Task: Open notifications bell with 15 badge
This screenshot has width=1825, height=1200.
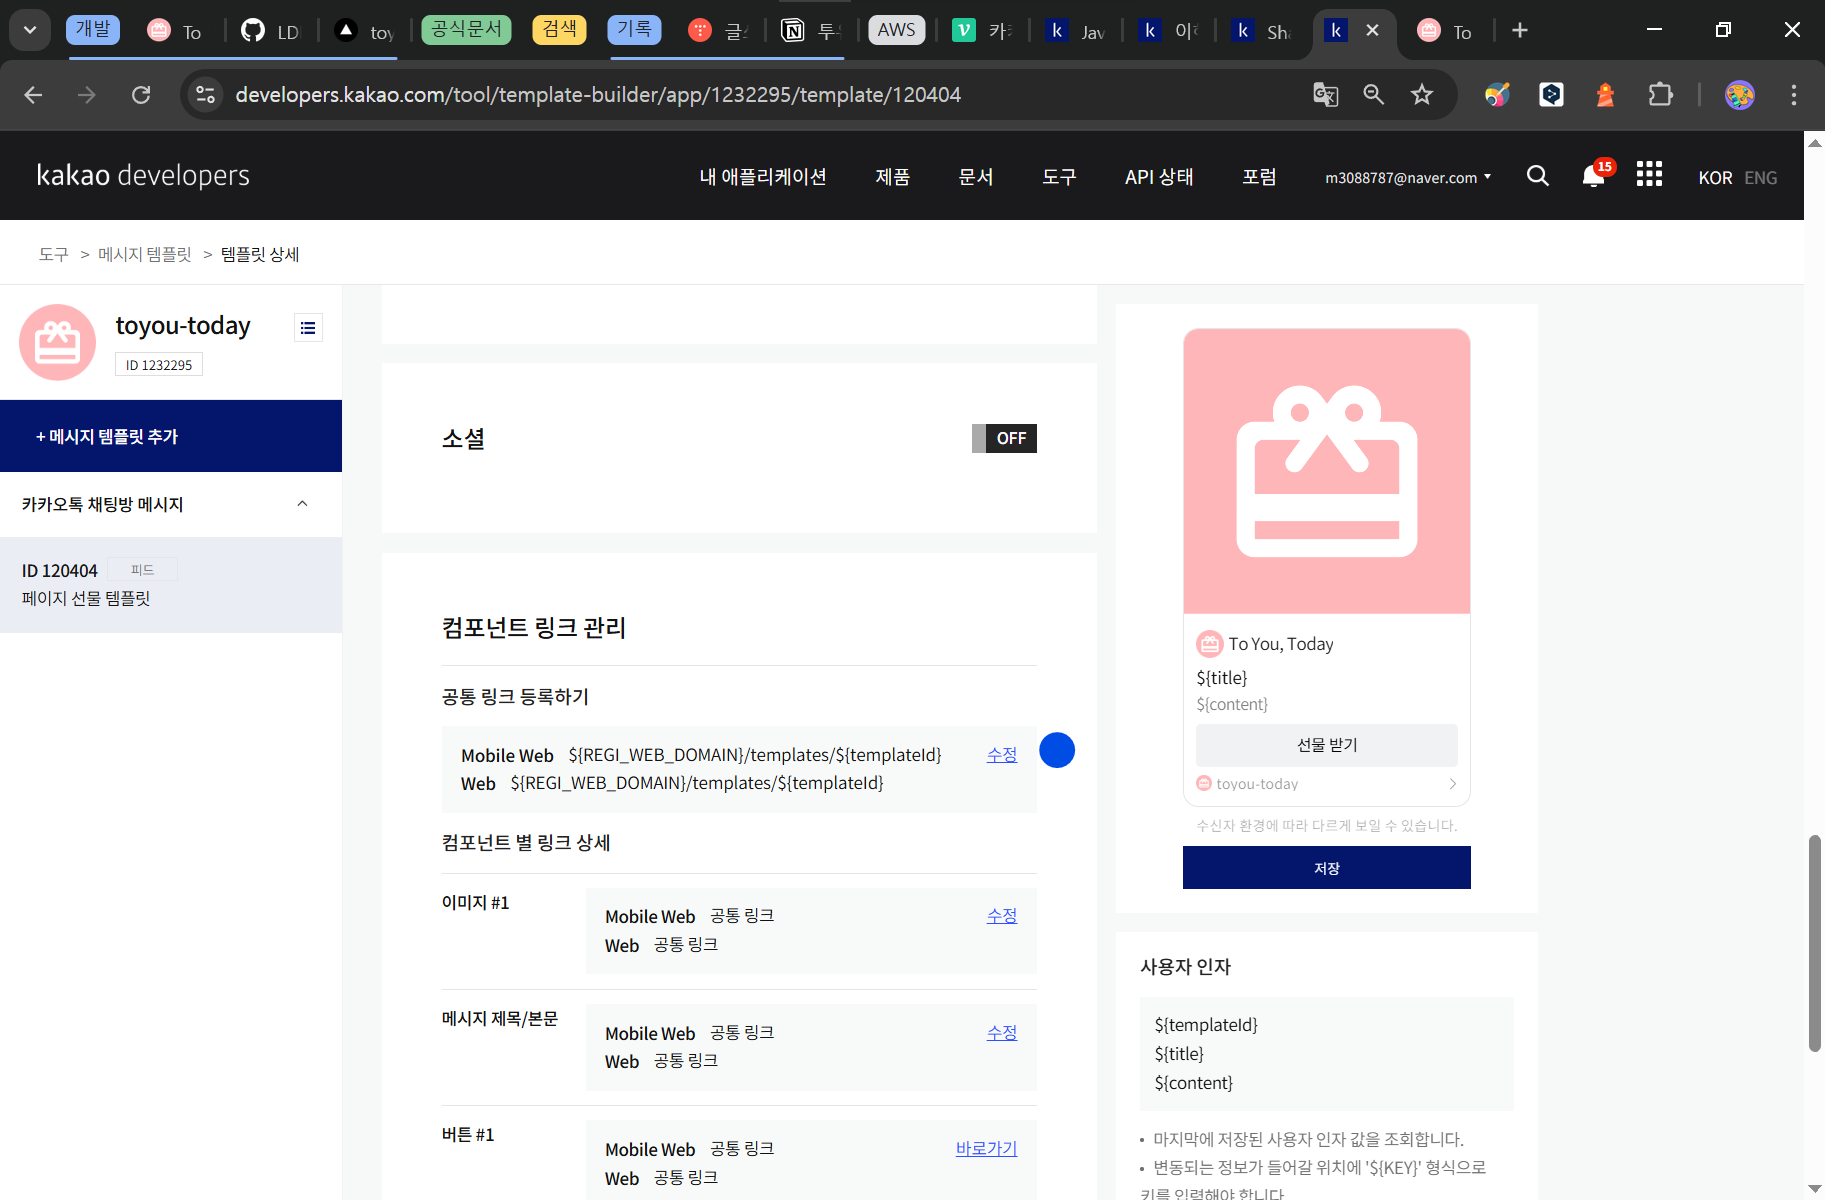Action: [x=1594, y=176]
